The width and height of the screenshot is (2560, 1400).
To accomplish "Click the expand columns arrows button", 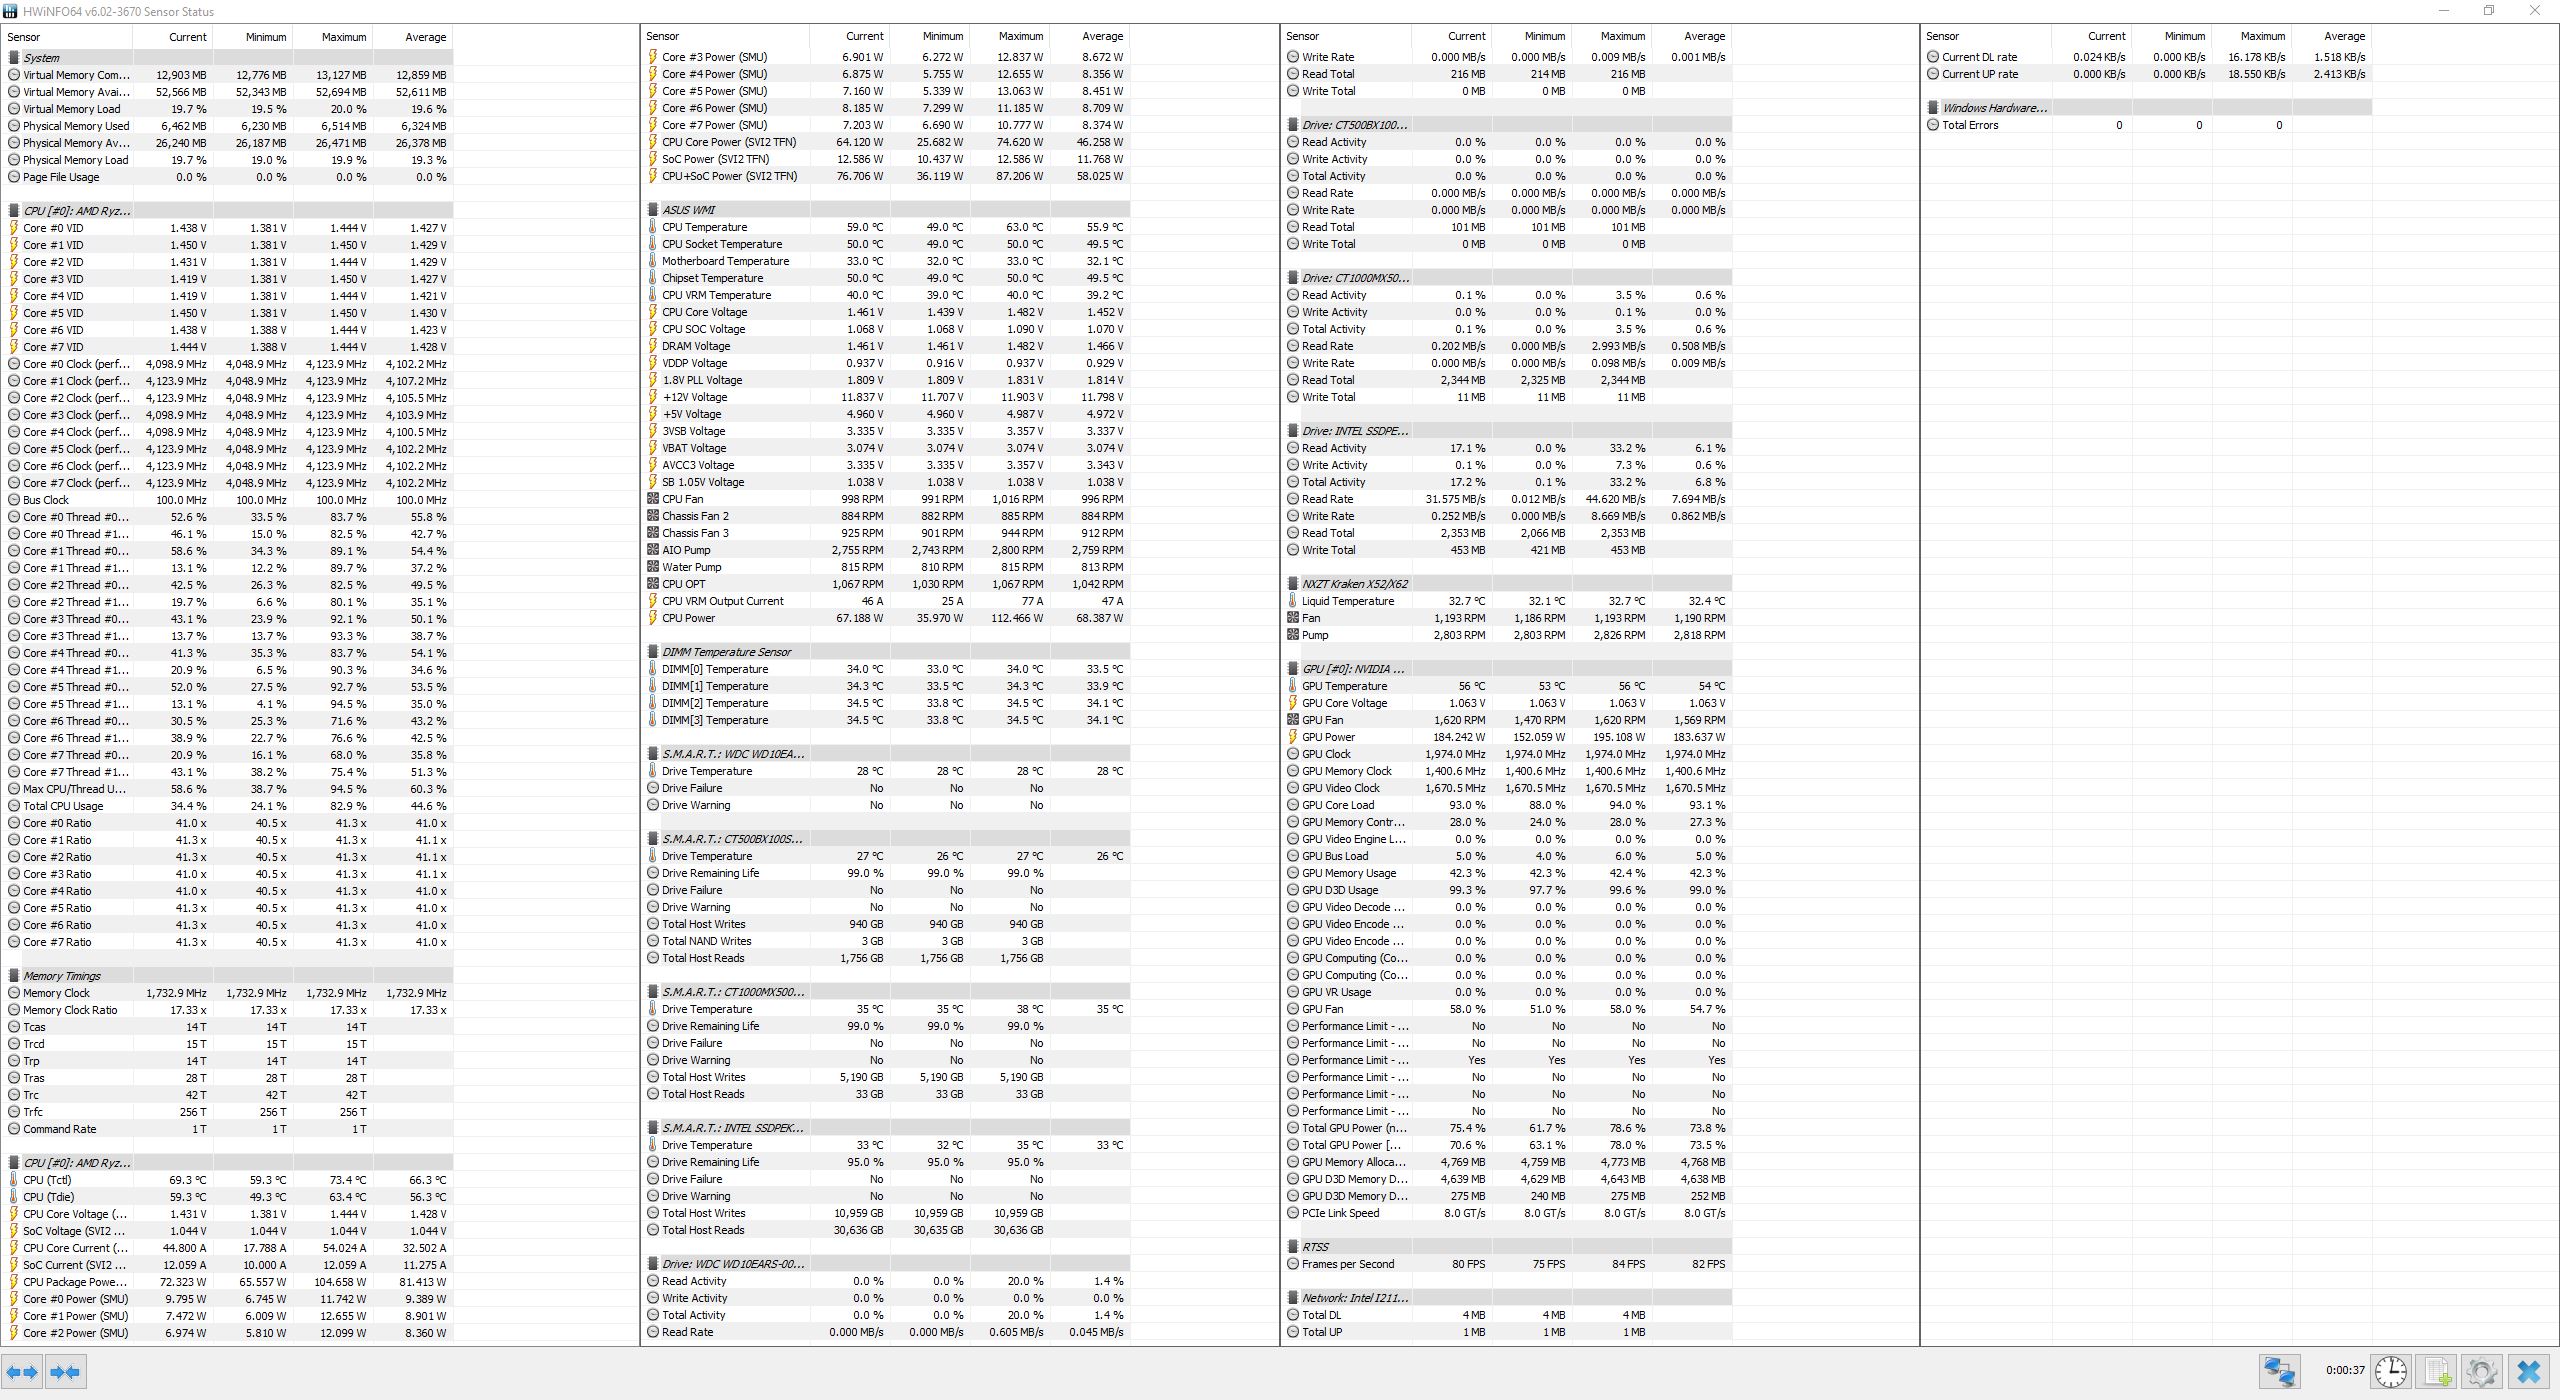I will (x=22, y=1372).
